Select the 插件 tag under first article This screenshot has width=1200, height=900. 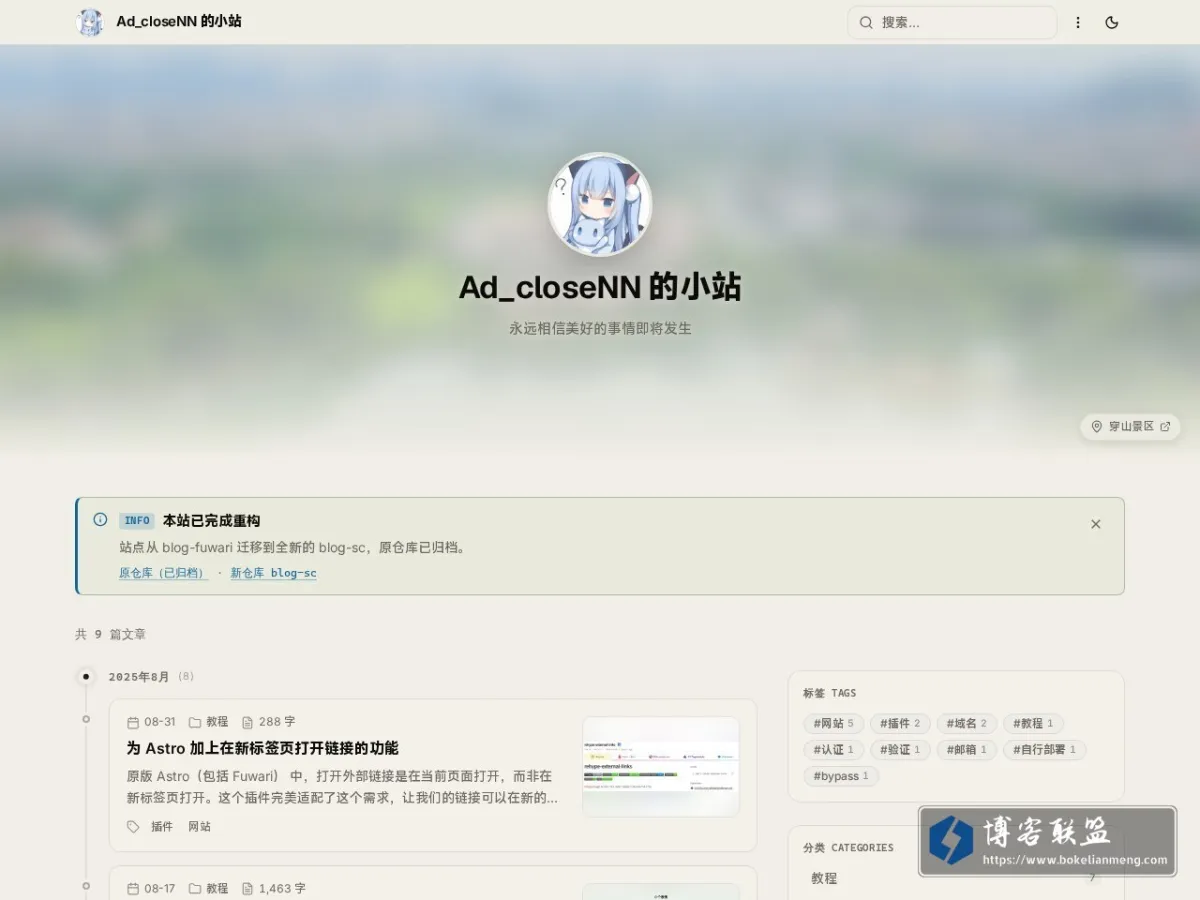(x=162, y=827)
